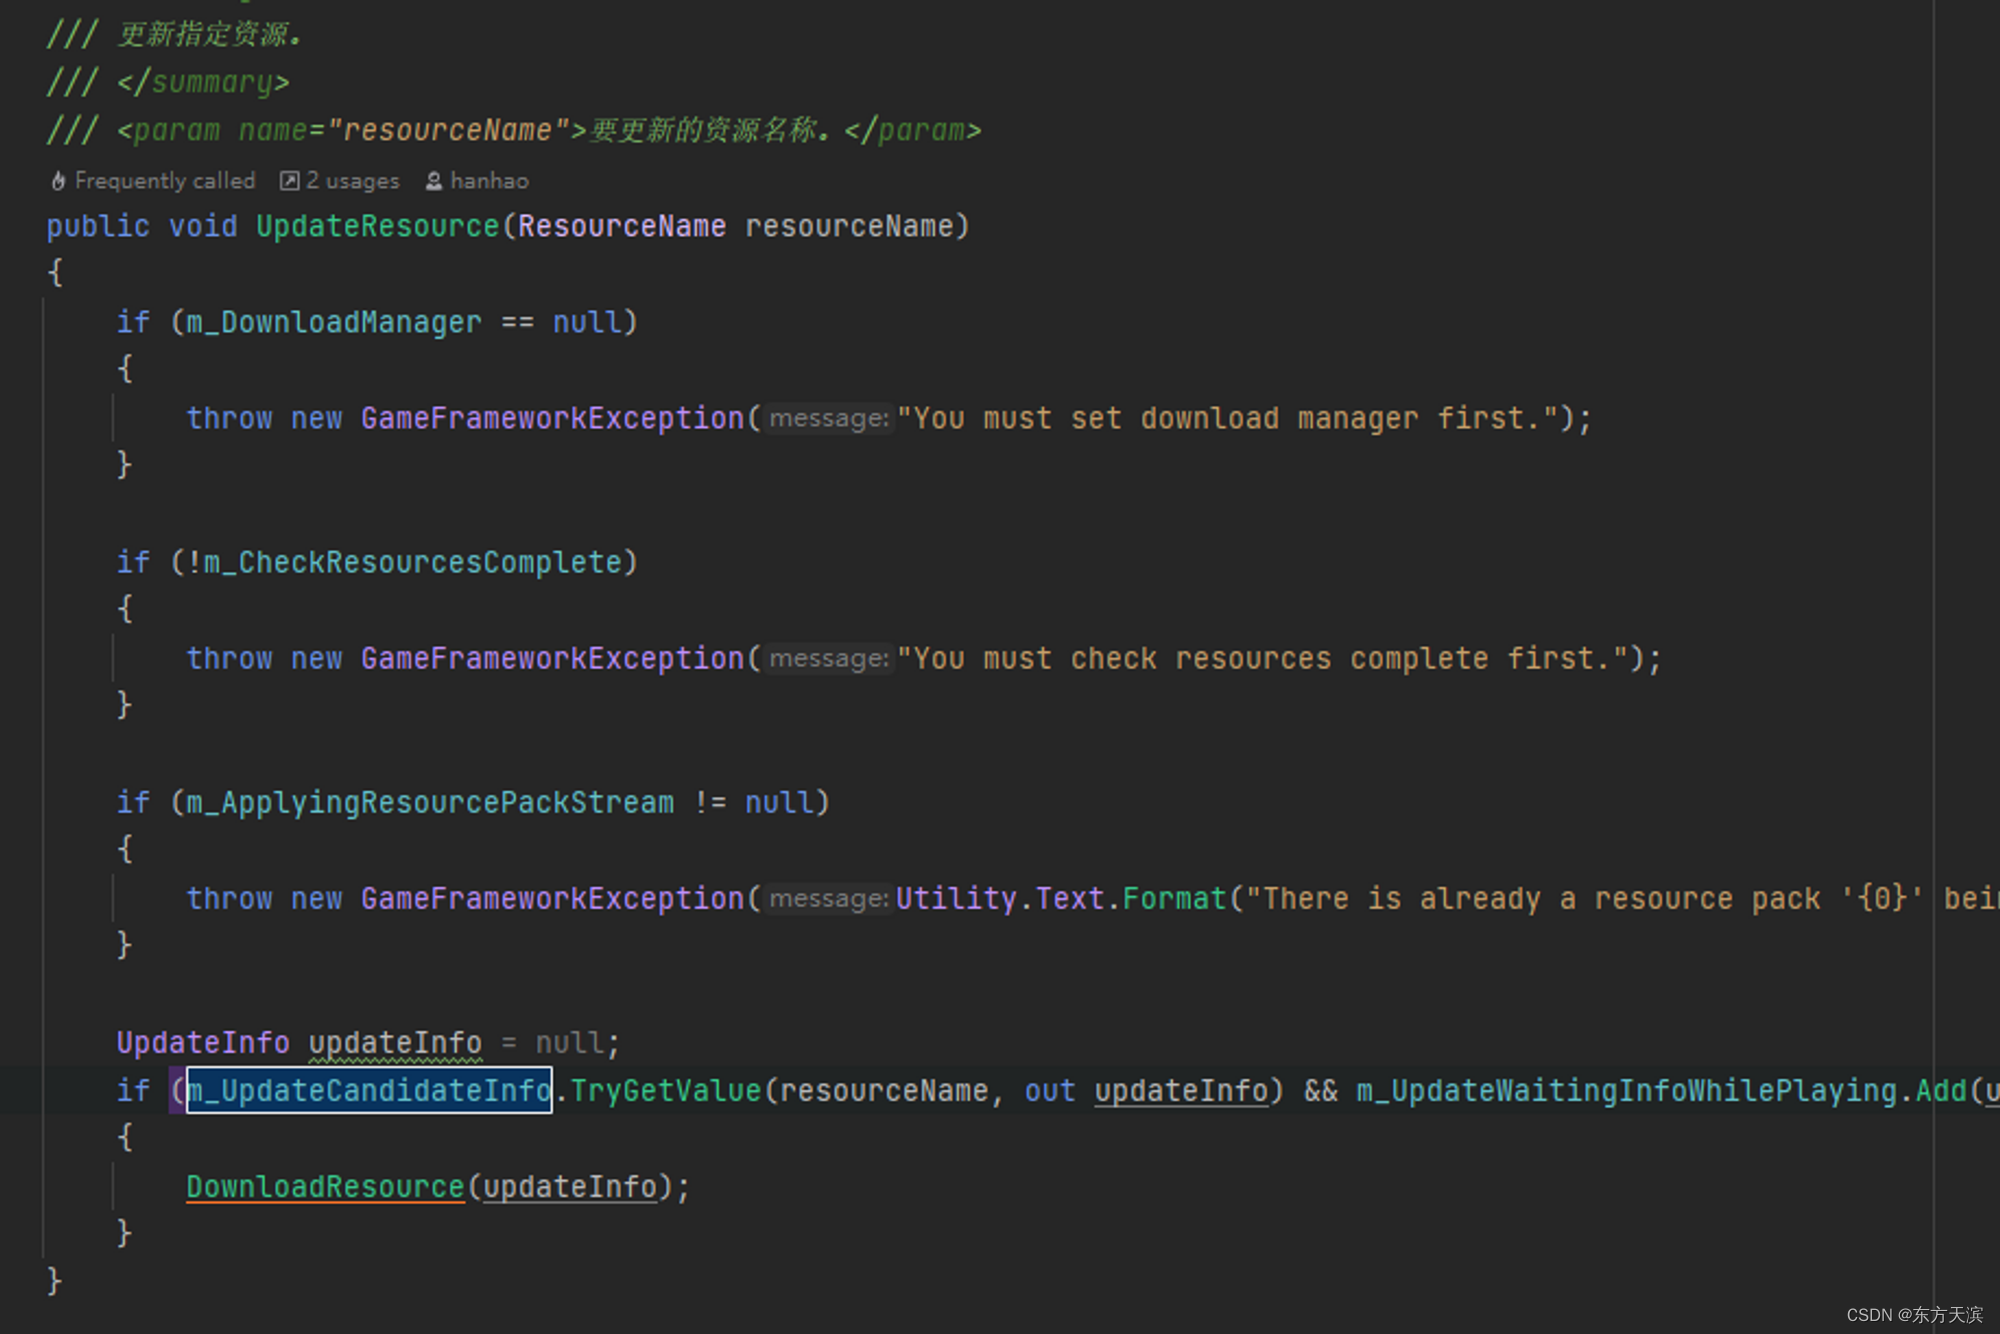Viewport: 2000px width, 1334px height.
Task: Click the UpdateResource method name
Action: point(377,226)
